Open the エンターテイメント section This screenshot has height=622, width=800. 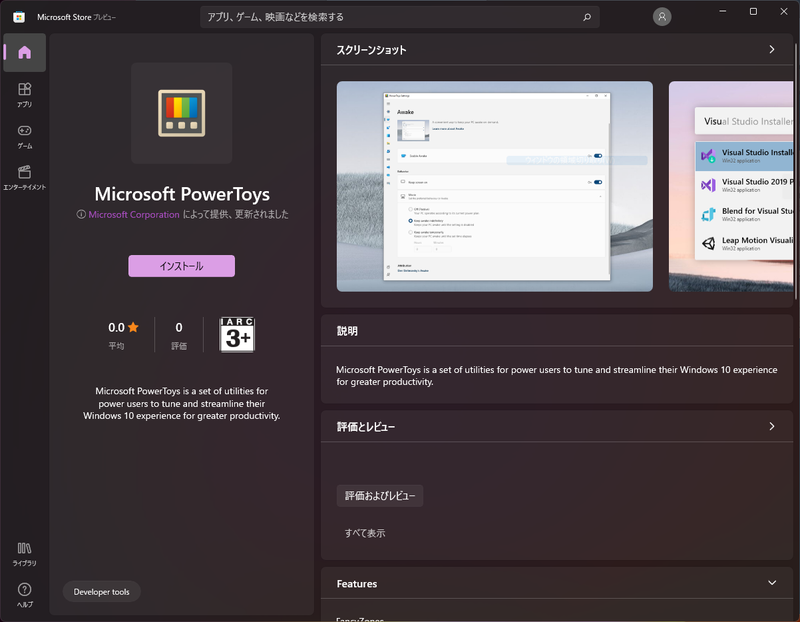click(23, 172)
